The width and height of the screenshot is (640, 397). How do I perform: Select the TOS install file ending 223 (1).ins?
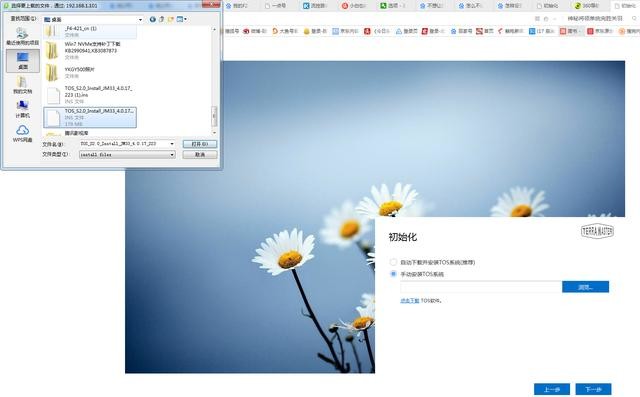[90, 95]
